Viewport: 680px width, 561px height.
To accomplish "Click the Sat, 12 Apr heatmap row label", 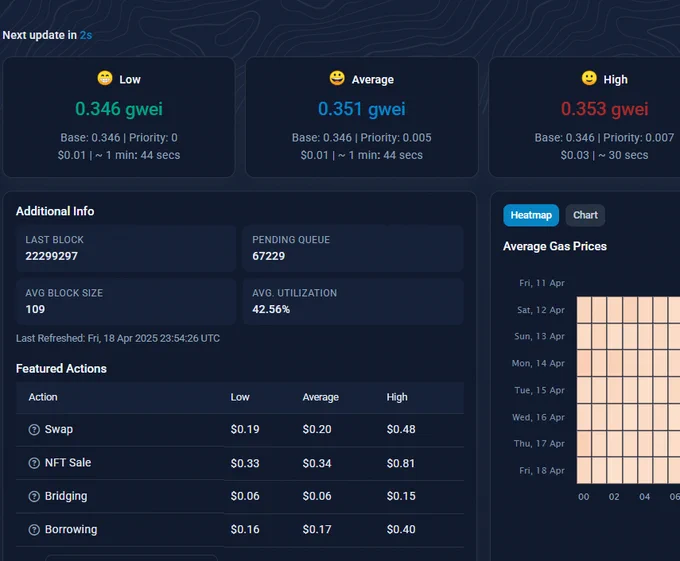I will point(541,310).
